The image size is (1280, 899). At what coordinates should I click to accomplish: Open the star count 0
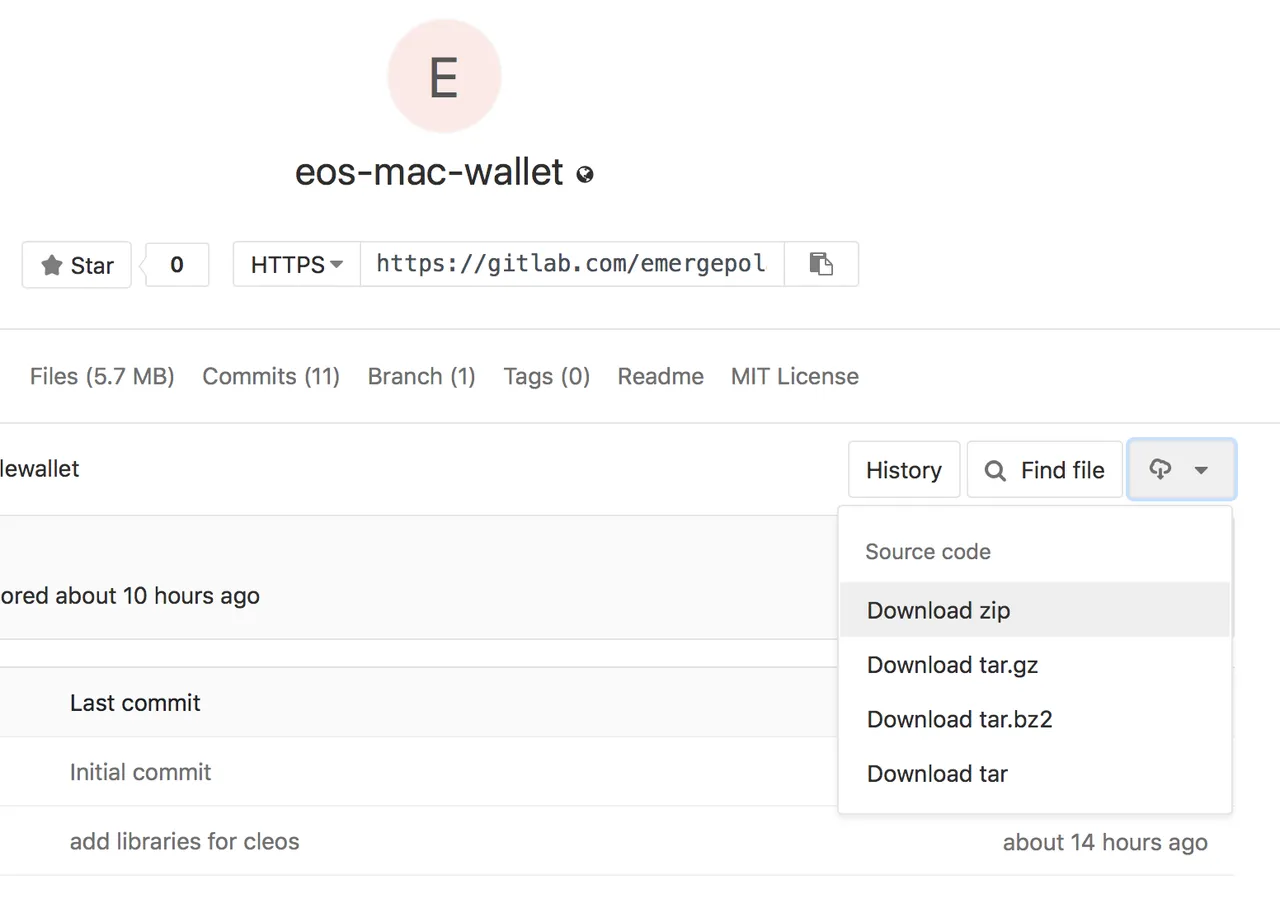pyautogui.click(x=177, y=265)
